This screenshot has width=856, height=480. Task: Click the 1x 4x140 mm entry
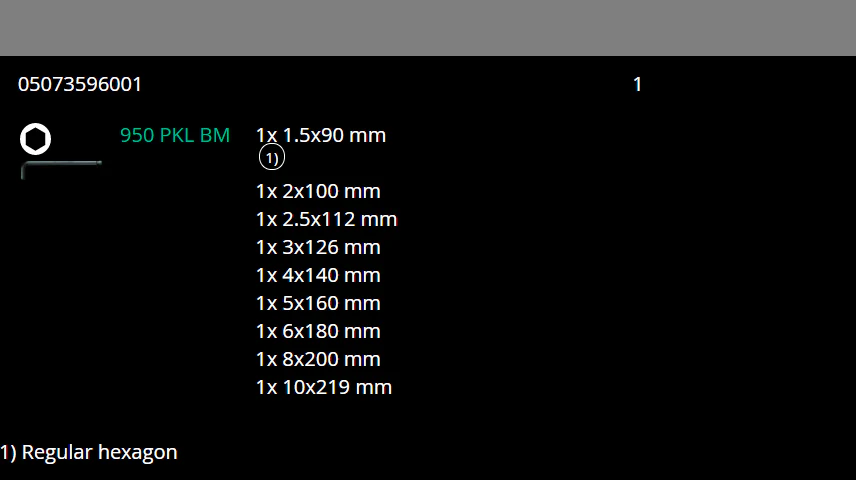tap(318, 275)
